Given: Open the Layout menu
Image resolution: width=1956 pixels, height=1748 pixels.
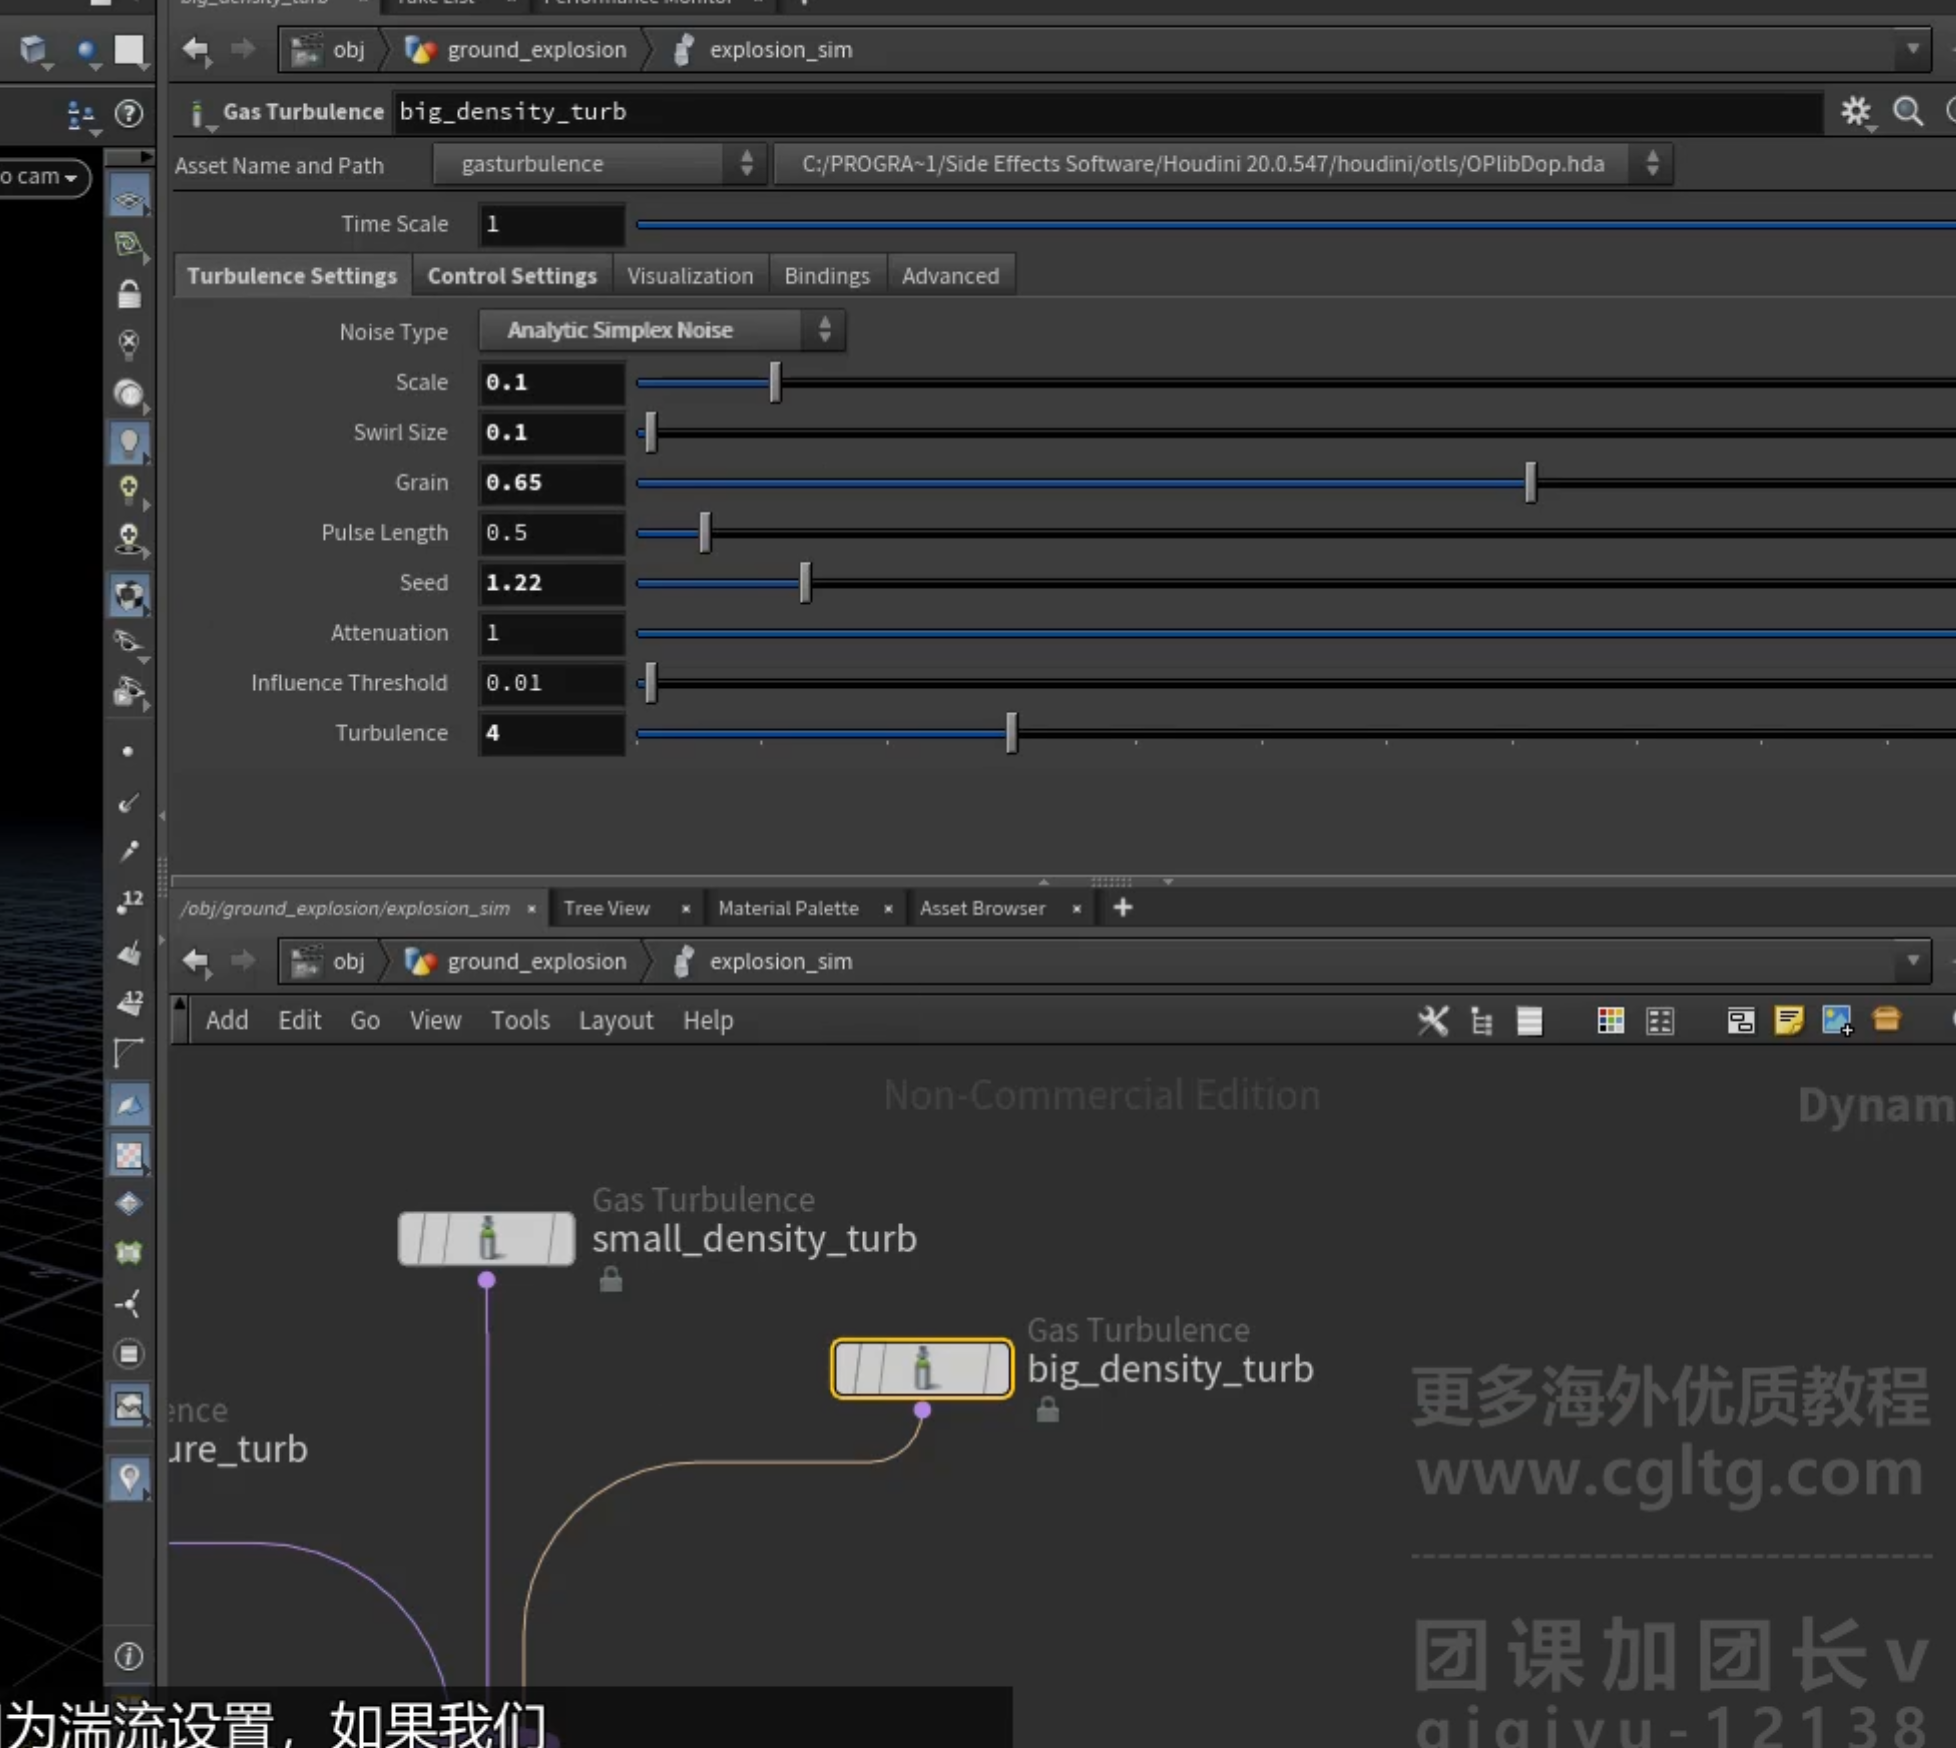Looking at the screenshot, I should point(615,1020).
